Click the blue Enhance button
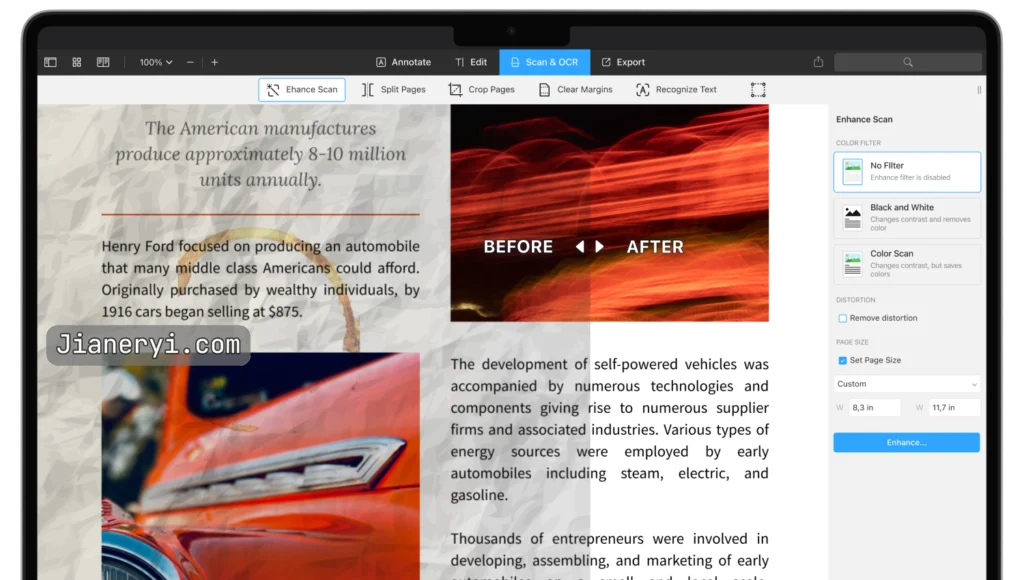Screen dimensions: 1024x580 pos(906,442)
